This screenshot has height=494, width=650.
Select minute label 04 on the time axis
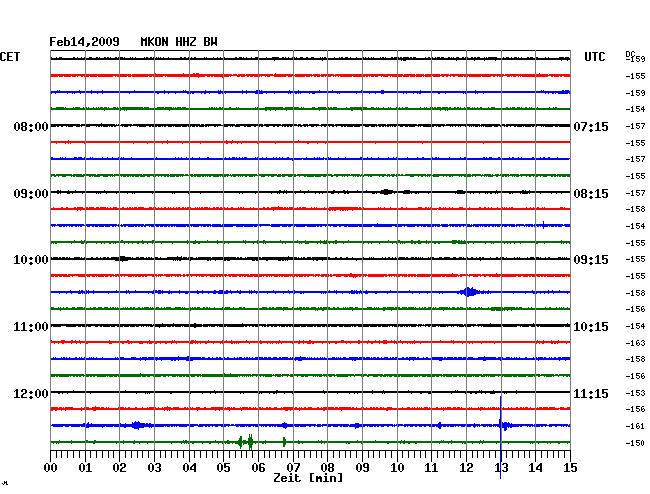coord(189,468)
